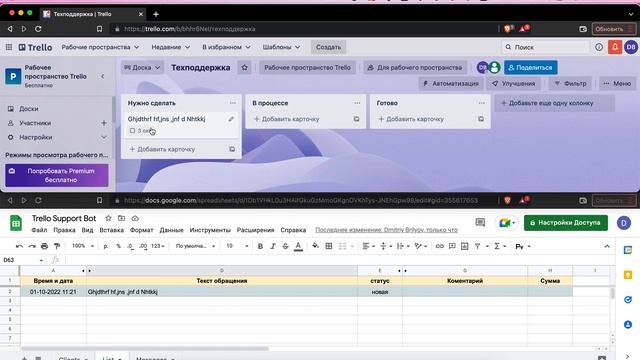Open the text color picker
This screenshot has width=640, height=360.
coord(298,246)
